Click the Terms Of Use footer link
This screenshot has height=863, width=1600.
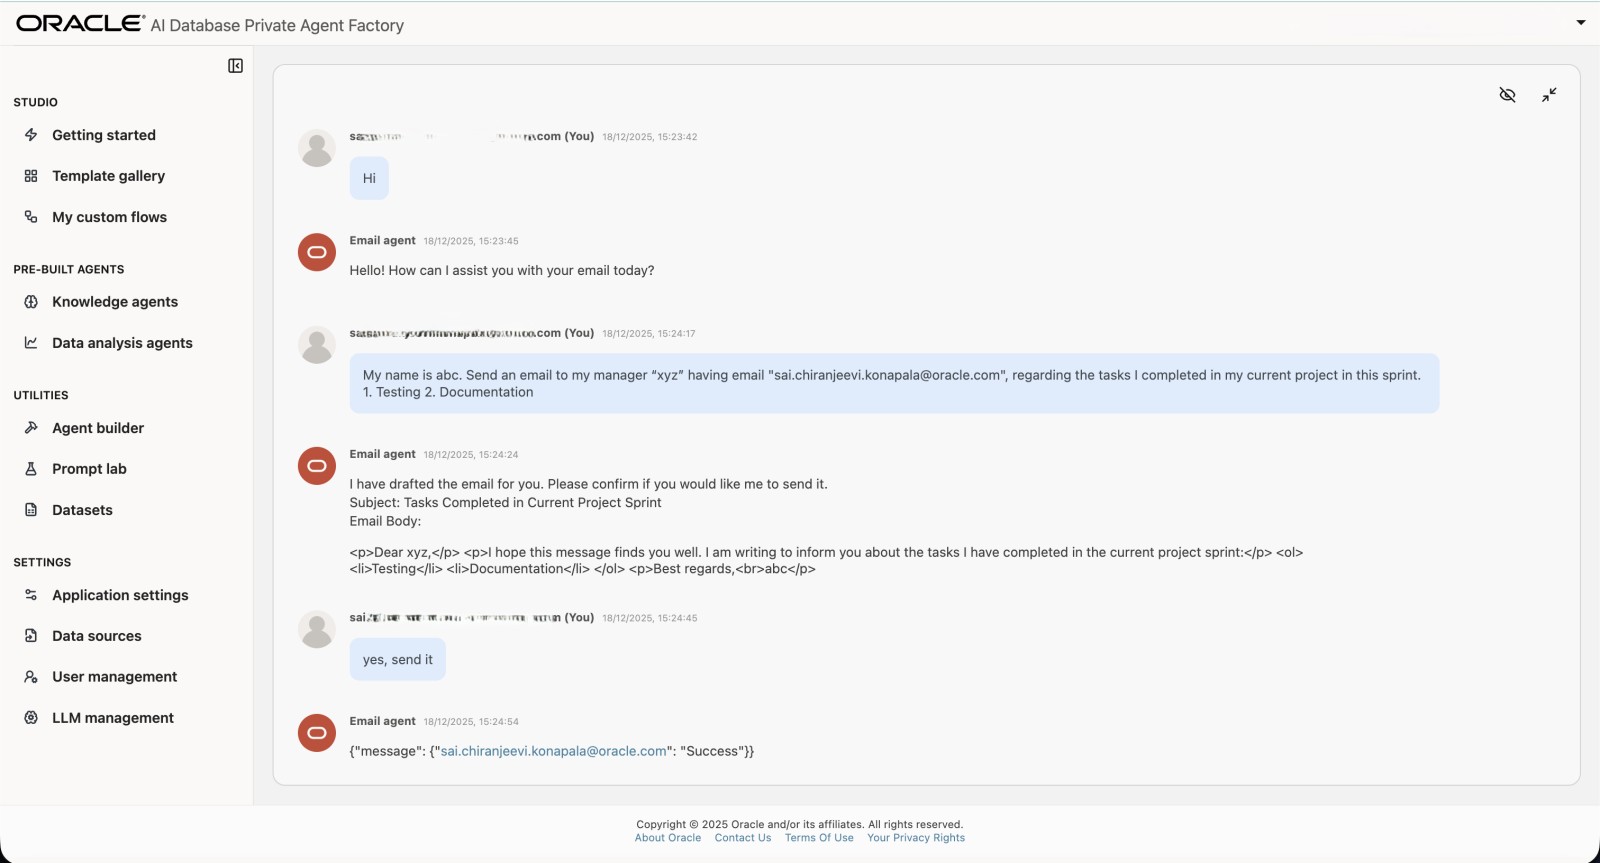click(819, 838)
